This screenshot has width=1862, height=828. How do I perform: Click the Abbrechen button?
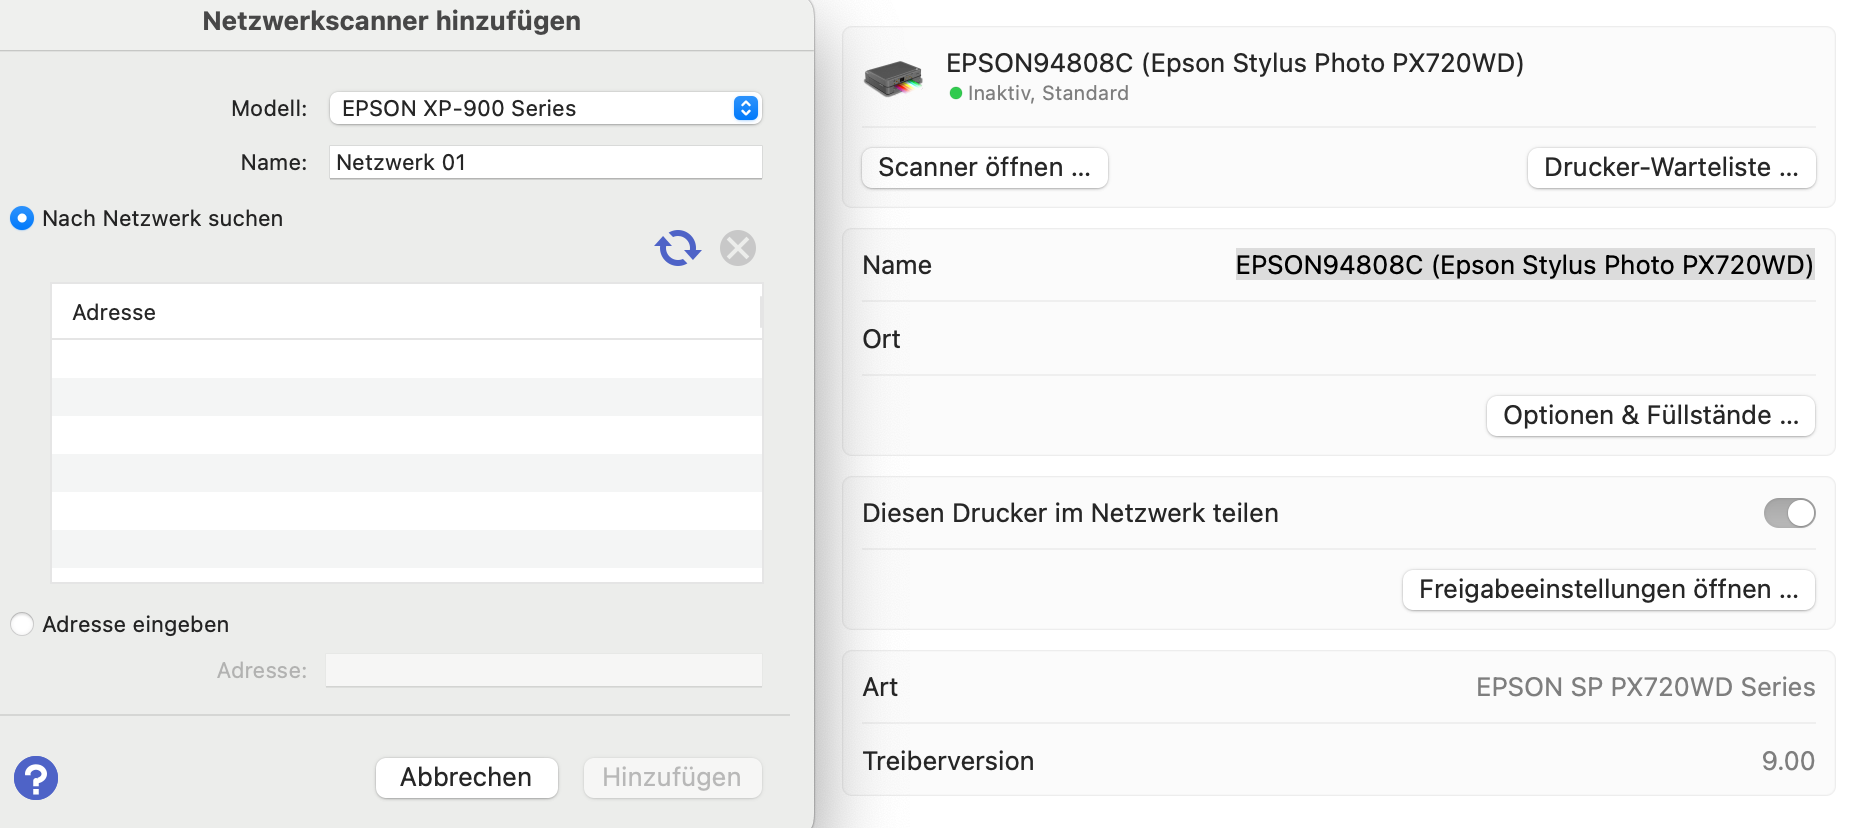pyautogui.click(x=466, y=777)
